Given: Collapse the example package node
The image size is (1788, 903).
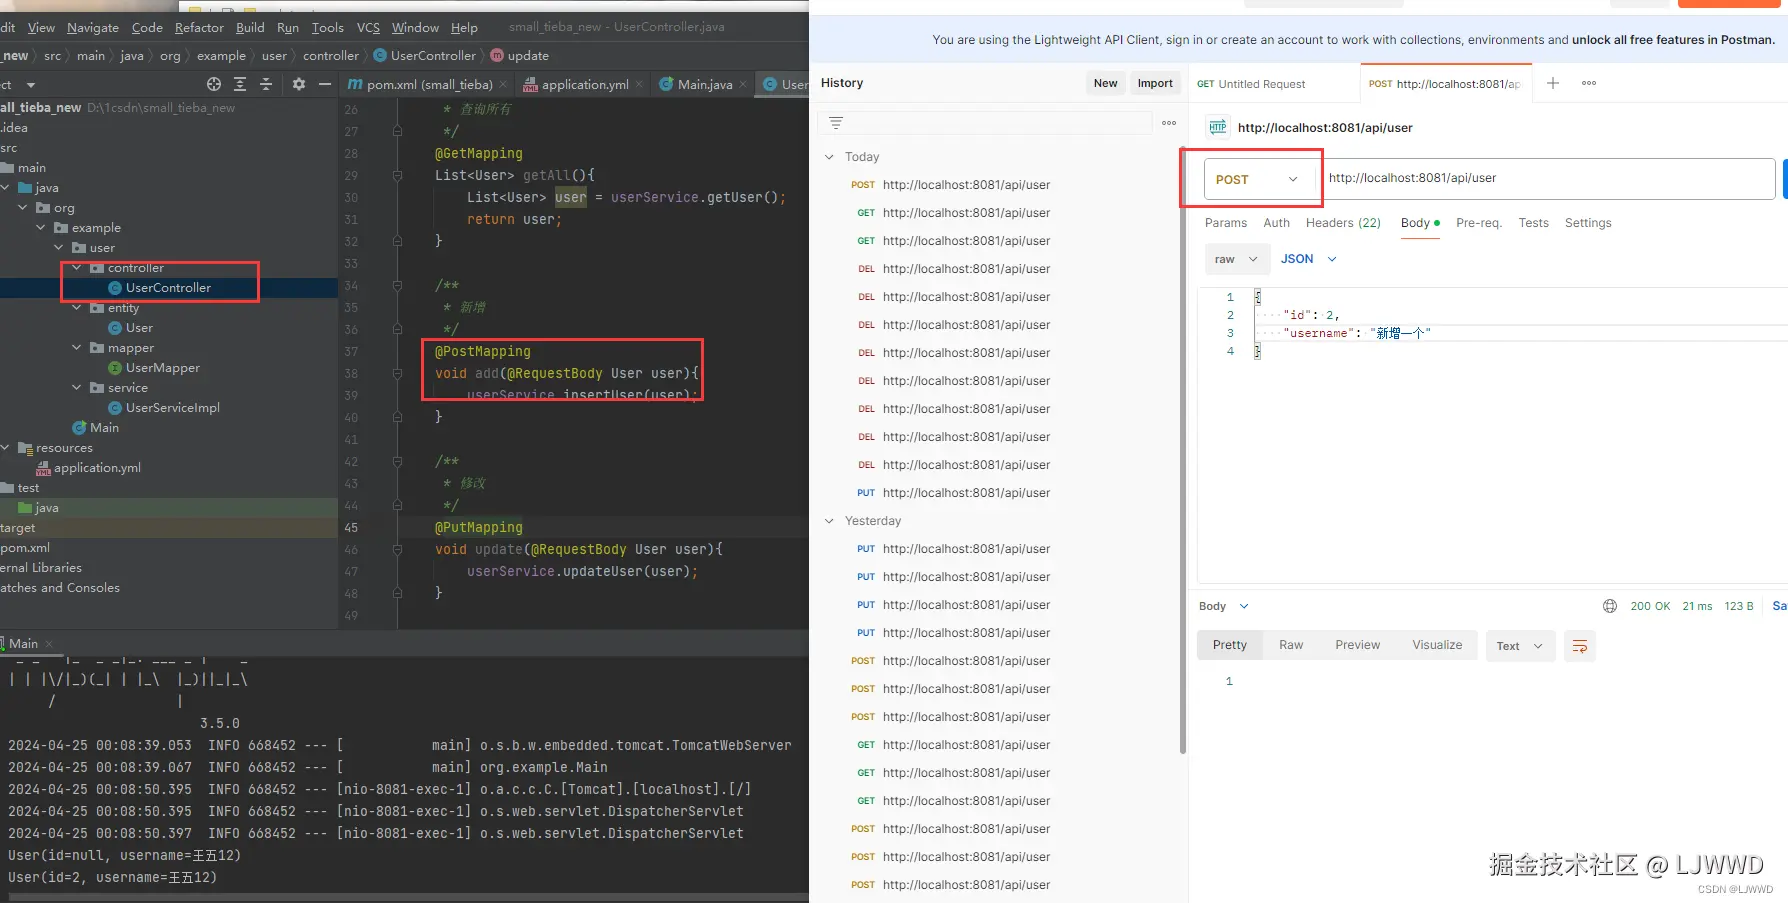Looking at the screenshot, I should [x=41, y=228].
